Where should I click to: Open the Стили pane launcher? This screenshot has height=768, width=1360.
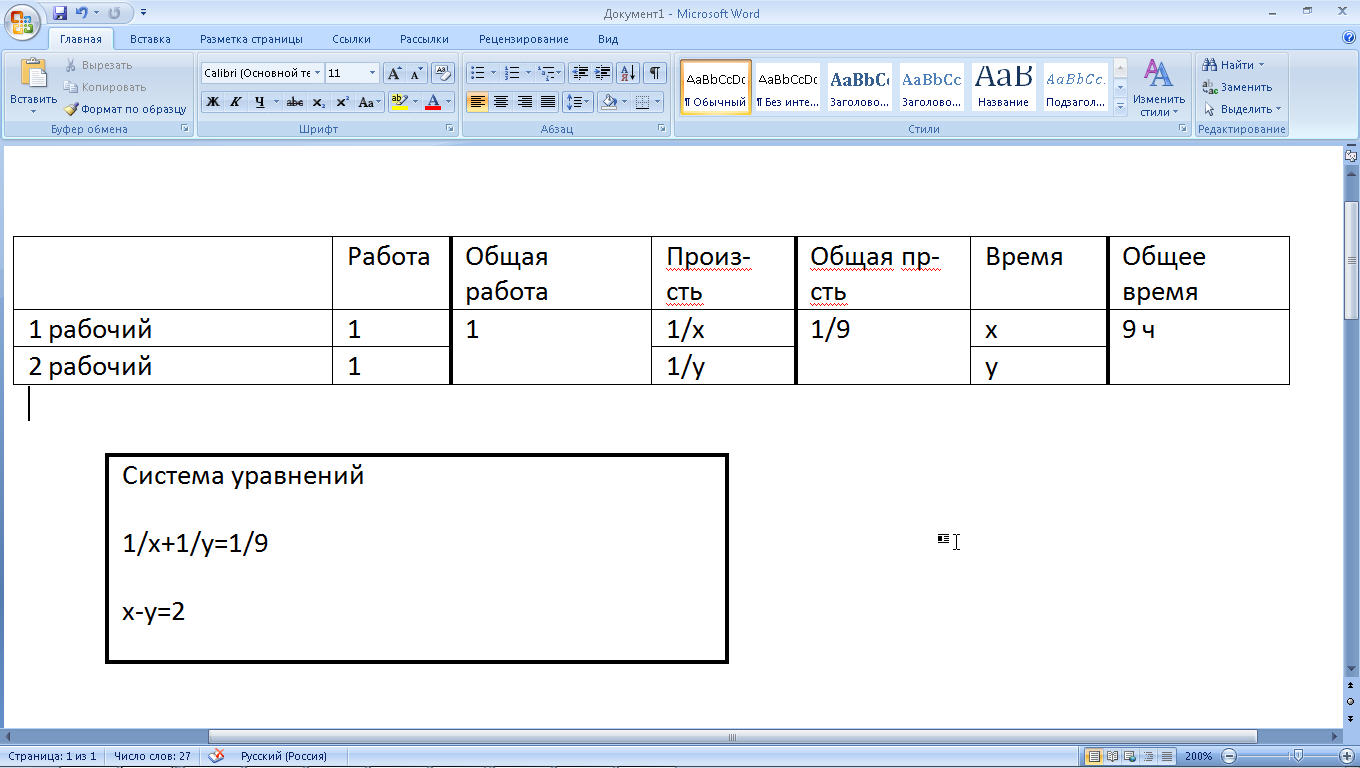[1183, 129]
